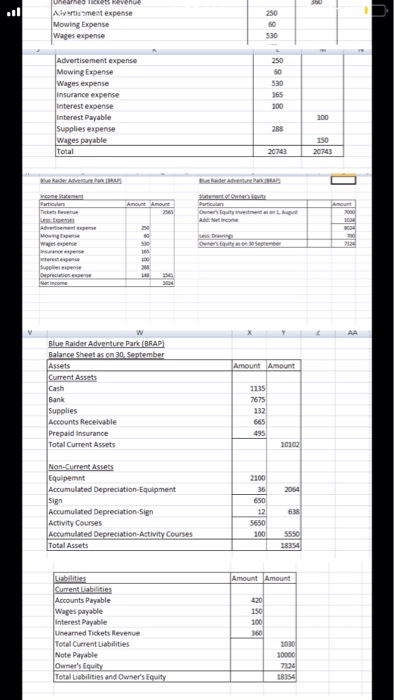Select the Non-Current Assets heading
394x700 pixels.
coord(81,467)
